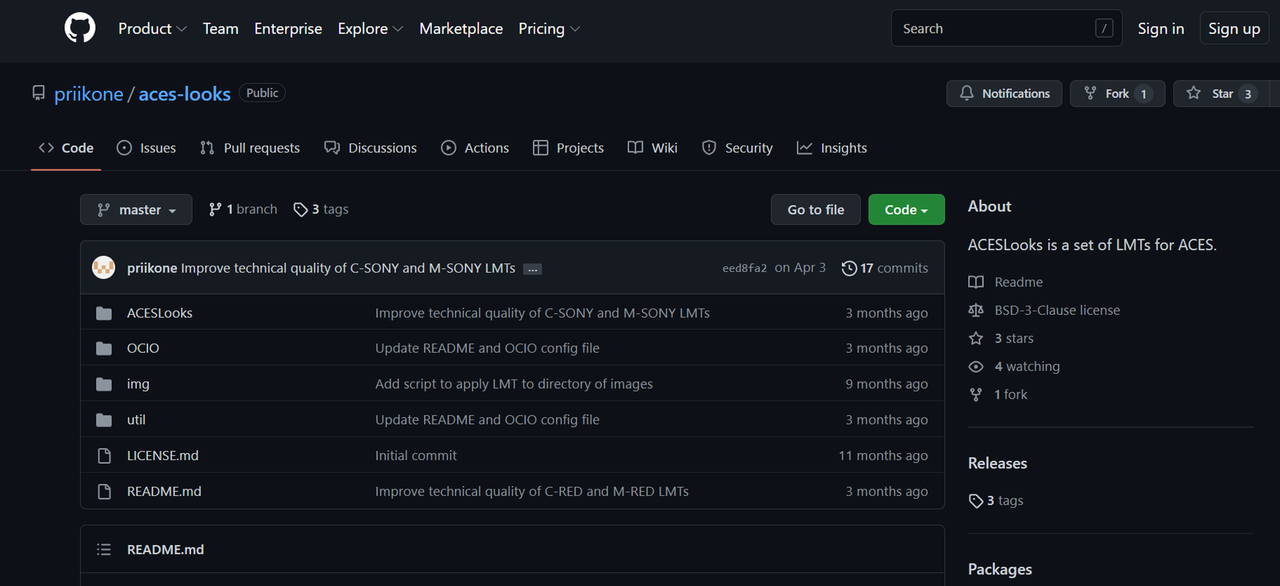
Task: Switch to the Actions tab
Action: tap(475, 148)
